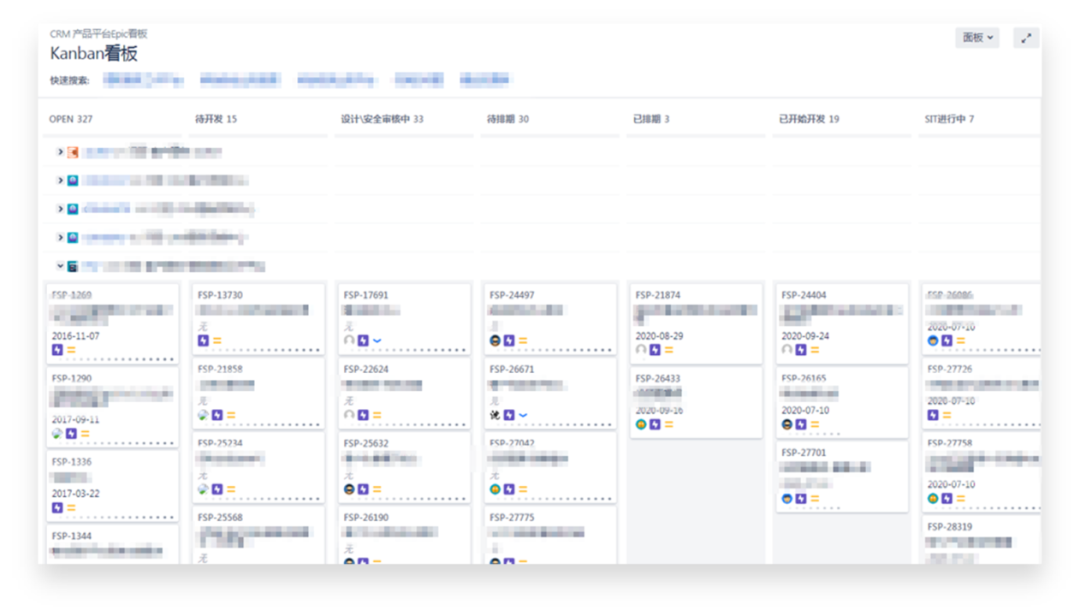
Task: Click the Epic type icon on FSP-27726
Action: point(933,415)
